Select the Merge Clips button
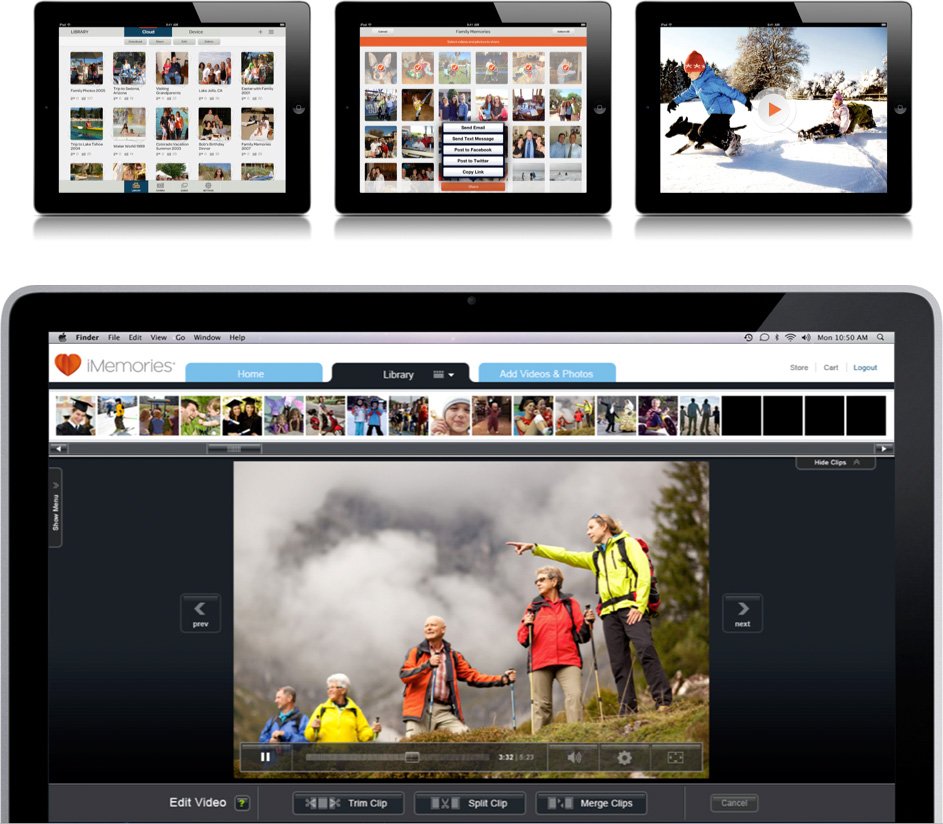This screenshot has height=824, width=943. (591, 803)
